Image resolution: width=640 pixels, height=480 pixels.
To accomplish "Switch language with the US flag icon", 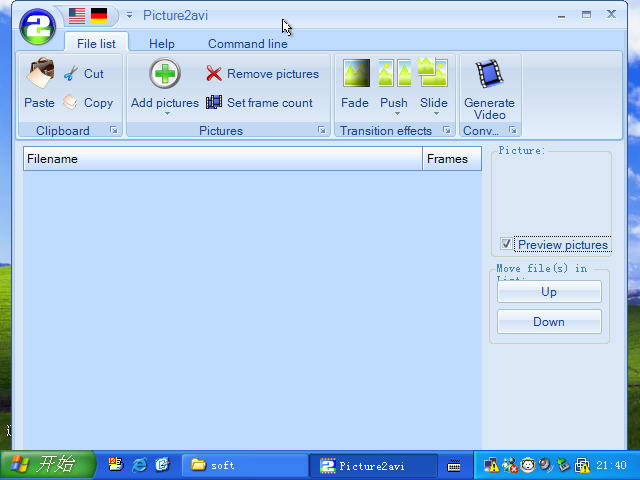I will point(77,16).
